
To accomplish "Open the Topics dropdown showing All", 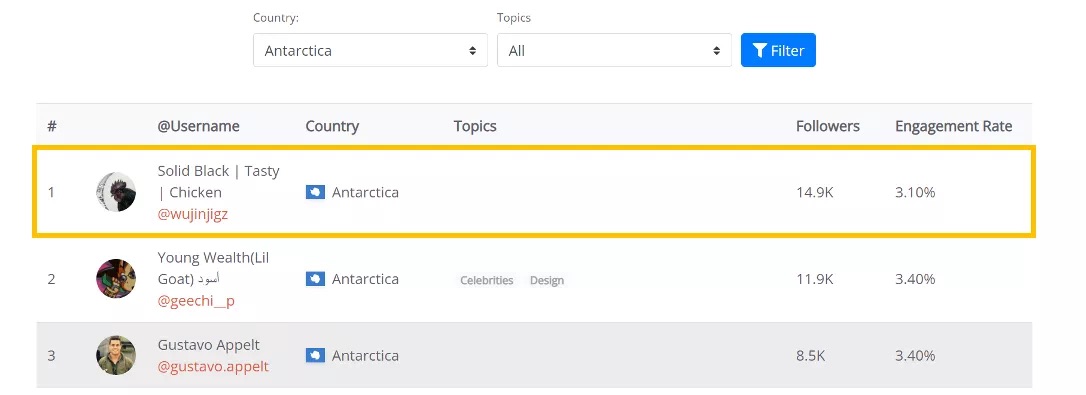I will (614, 51).
